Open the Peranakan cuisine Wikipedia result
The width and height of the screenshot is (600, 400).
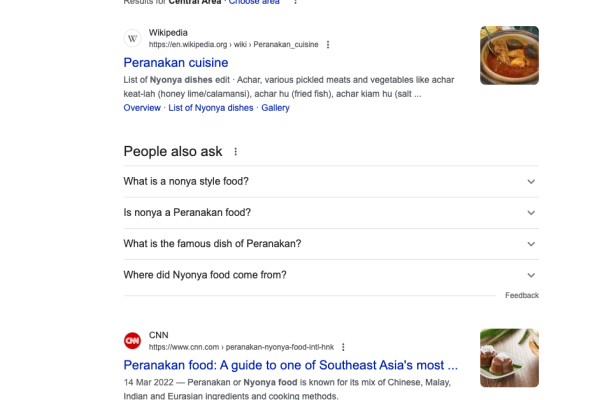point(176,62)
